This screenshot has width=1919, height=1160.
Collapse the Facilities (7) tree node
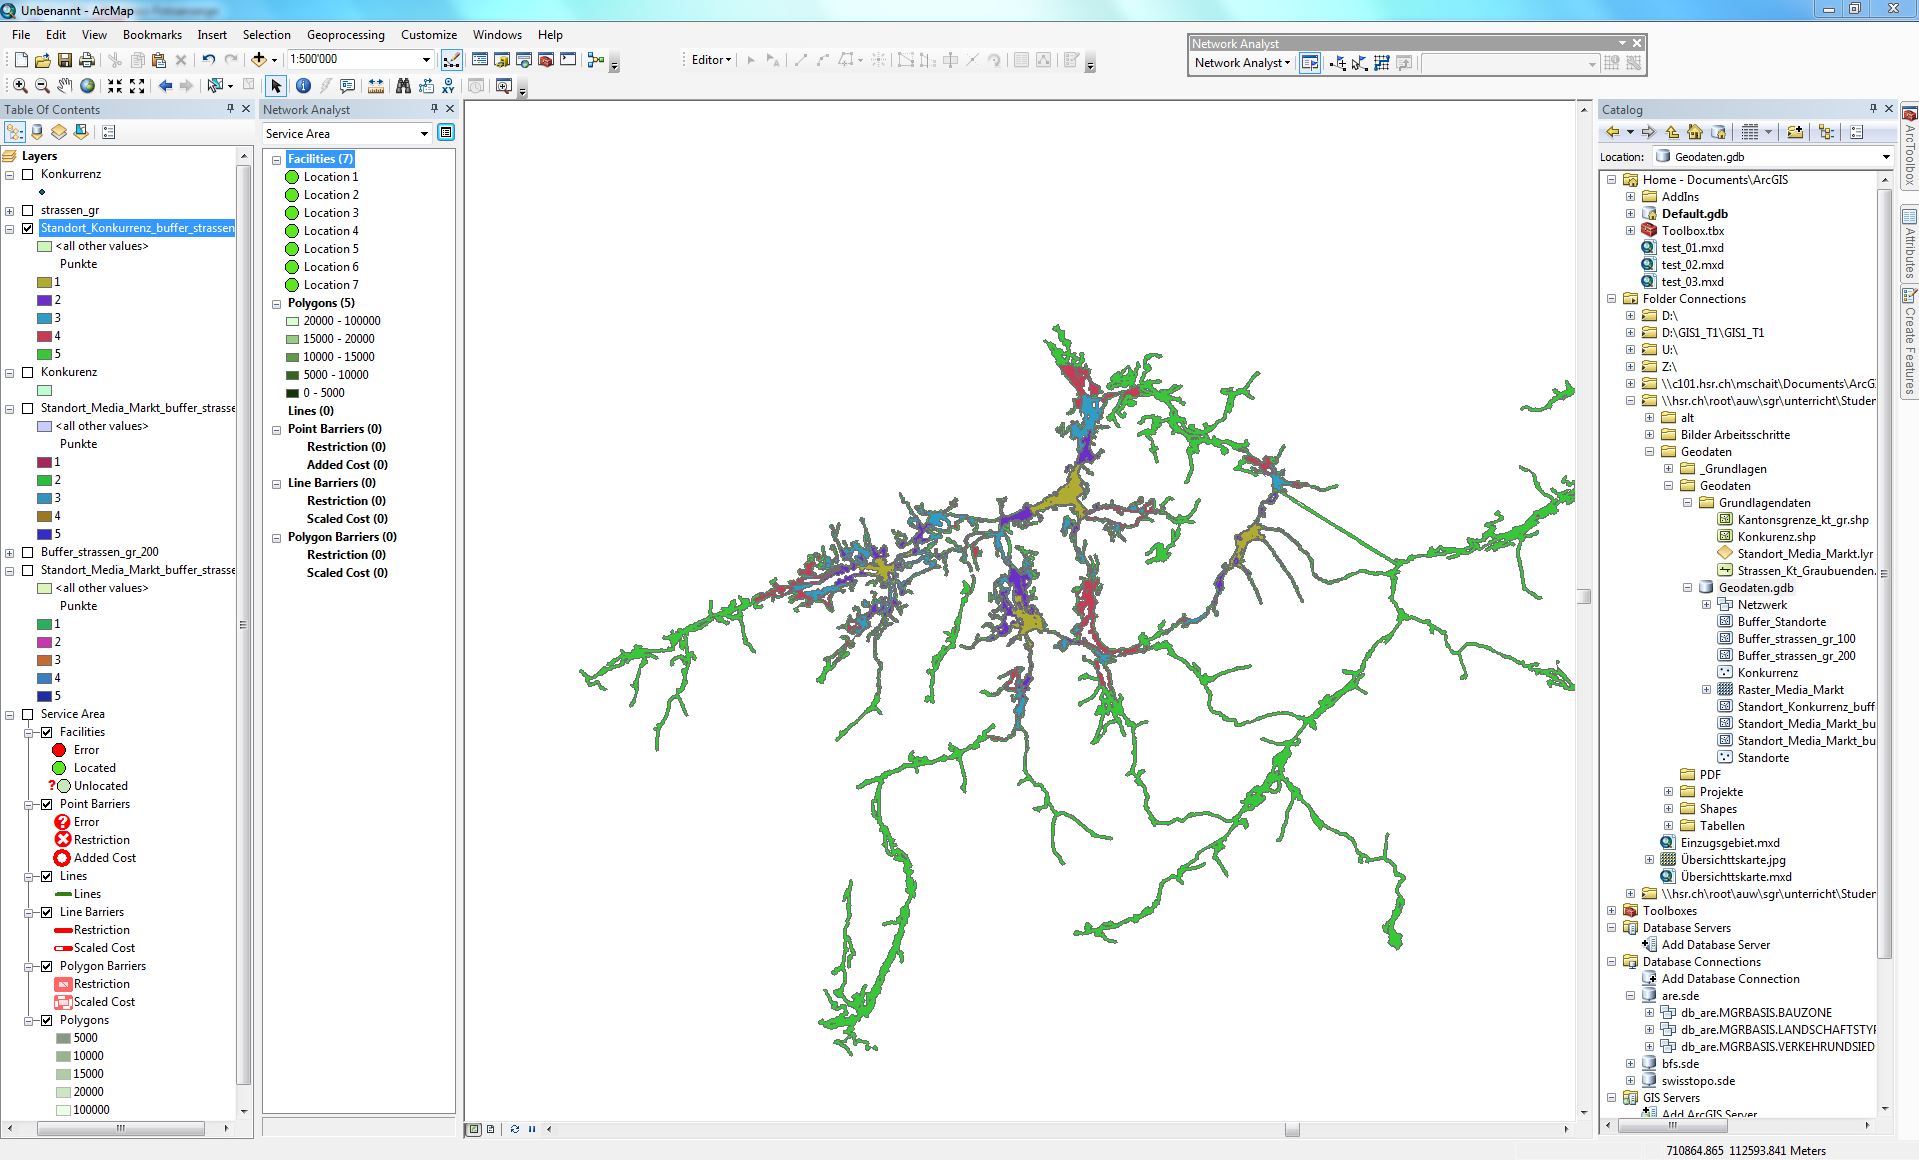[x=277, y=160]
